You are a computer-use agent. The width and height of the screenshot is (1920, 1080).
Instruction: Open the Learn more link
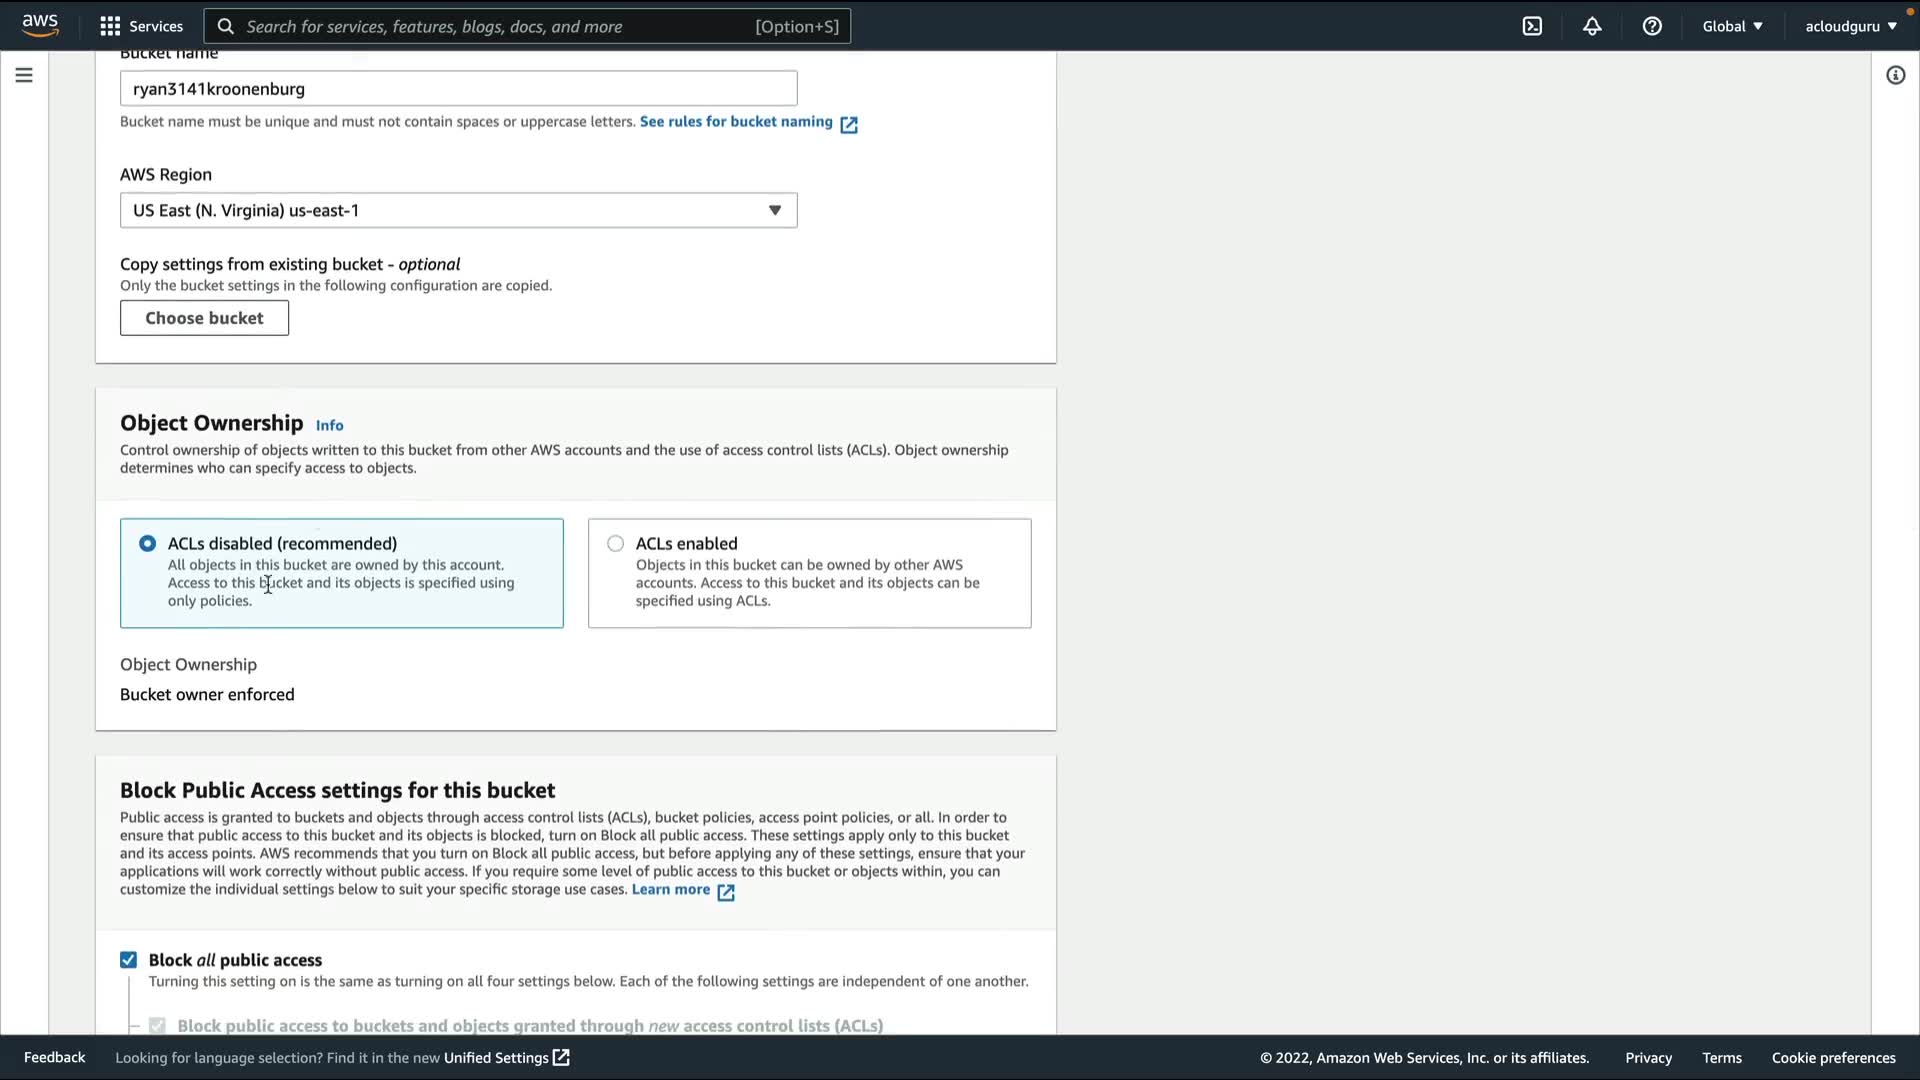671,890
